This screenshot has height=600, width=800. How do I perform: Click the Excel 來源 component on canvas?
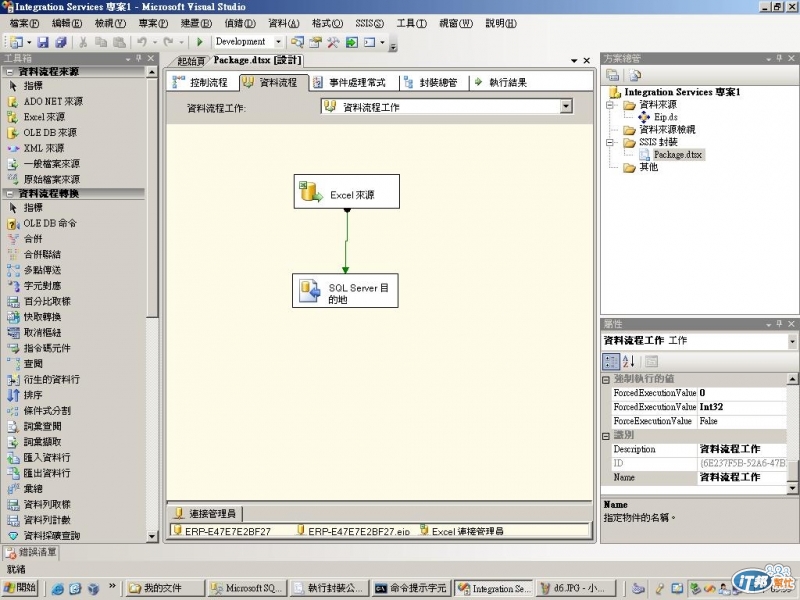[x=347, y=192]
